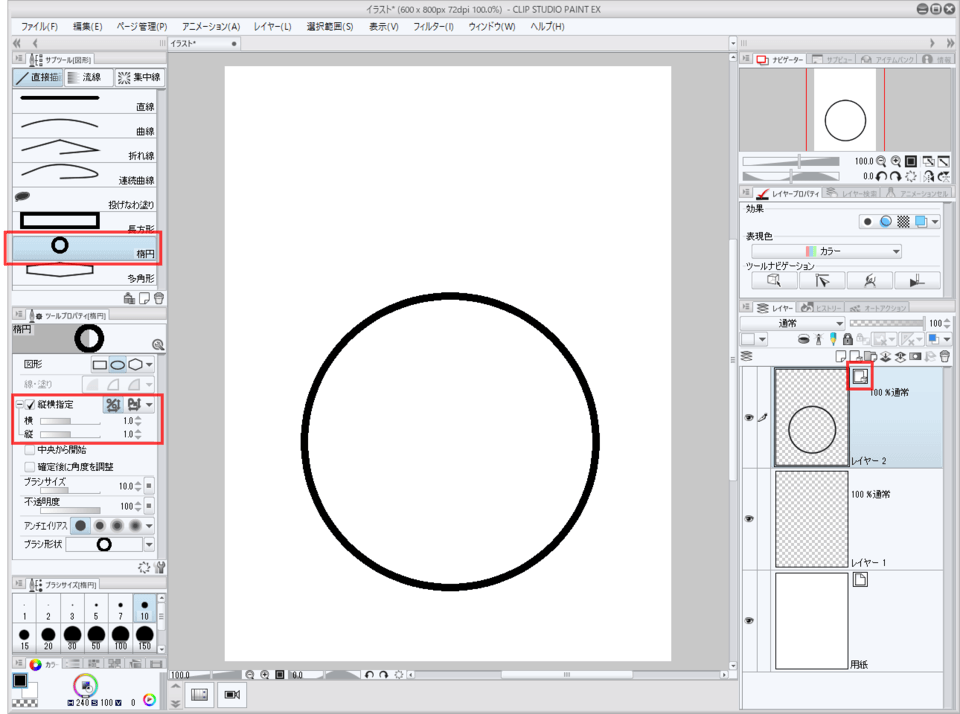Switch to the 集中線 sub tool tab
The image size is (960, 714).
[139, 77]
